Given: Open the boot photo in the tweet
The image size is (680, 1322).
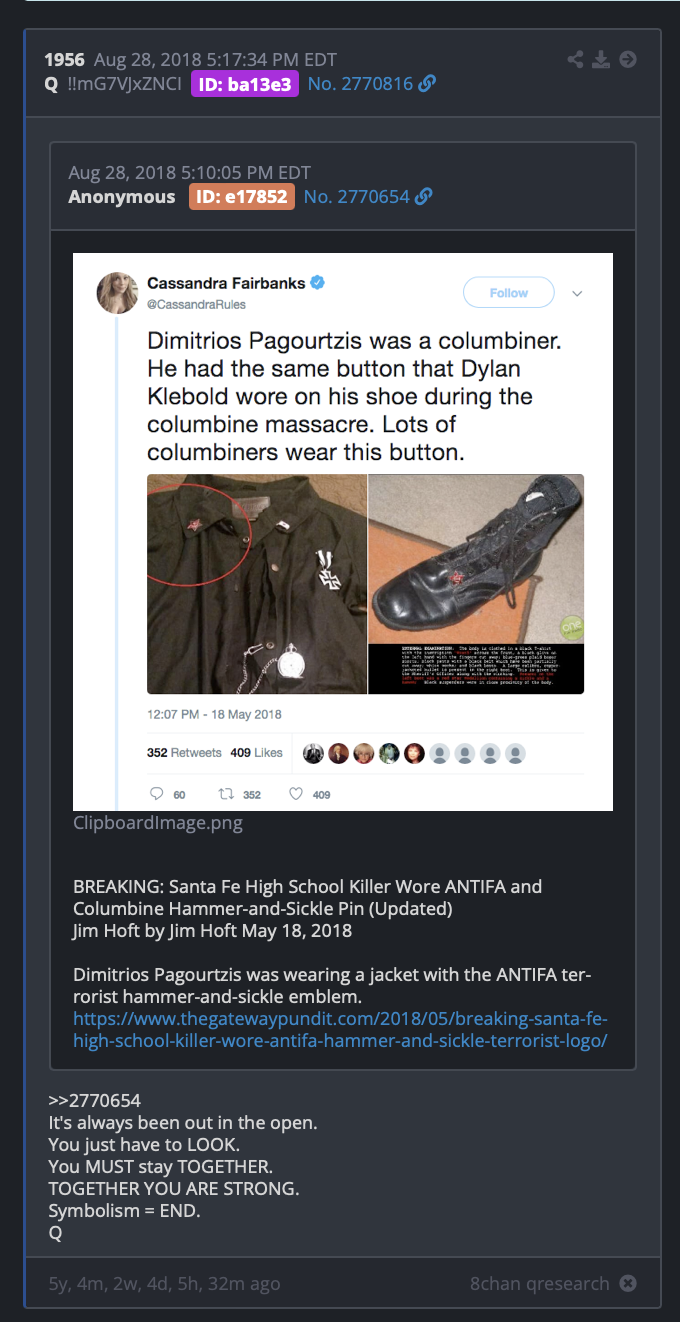Looking at the screenshot, I should (476, 584).
